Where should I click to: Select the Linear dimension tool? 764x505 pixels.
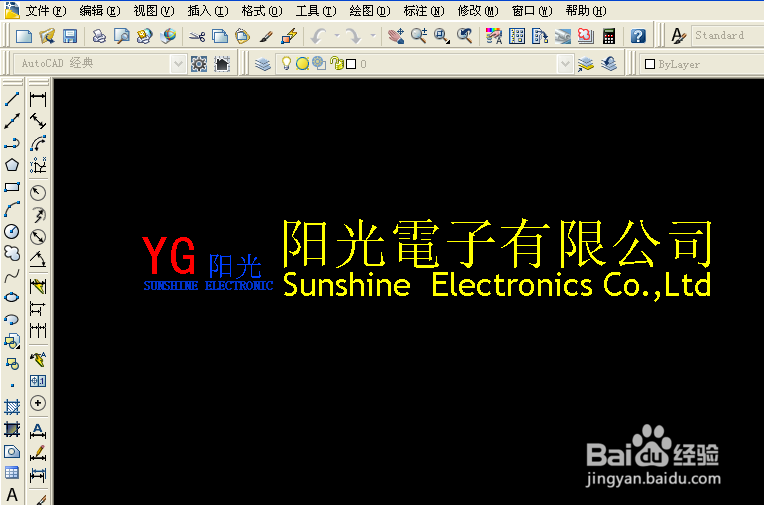pyautogui.click(x=38, y=99)
